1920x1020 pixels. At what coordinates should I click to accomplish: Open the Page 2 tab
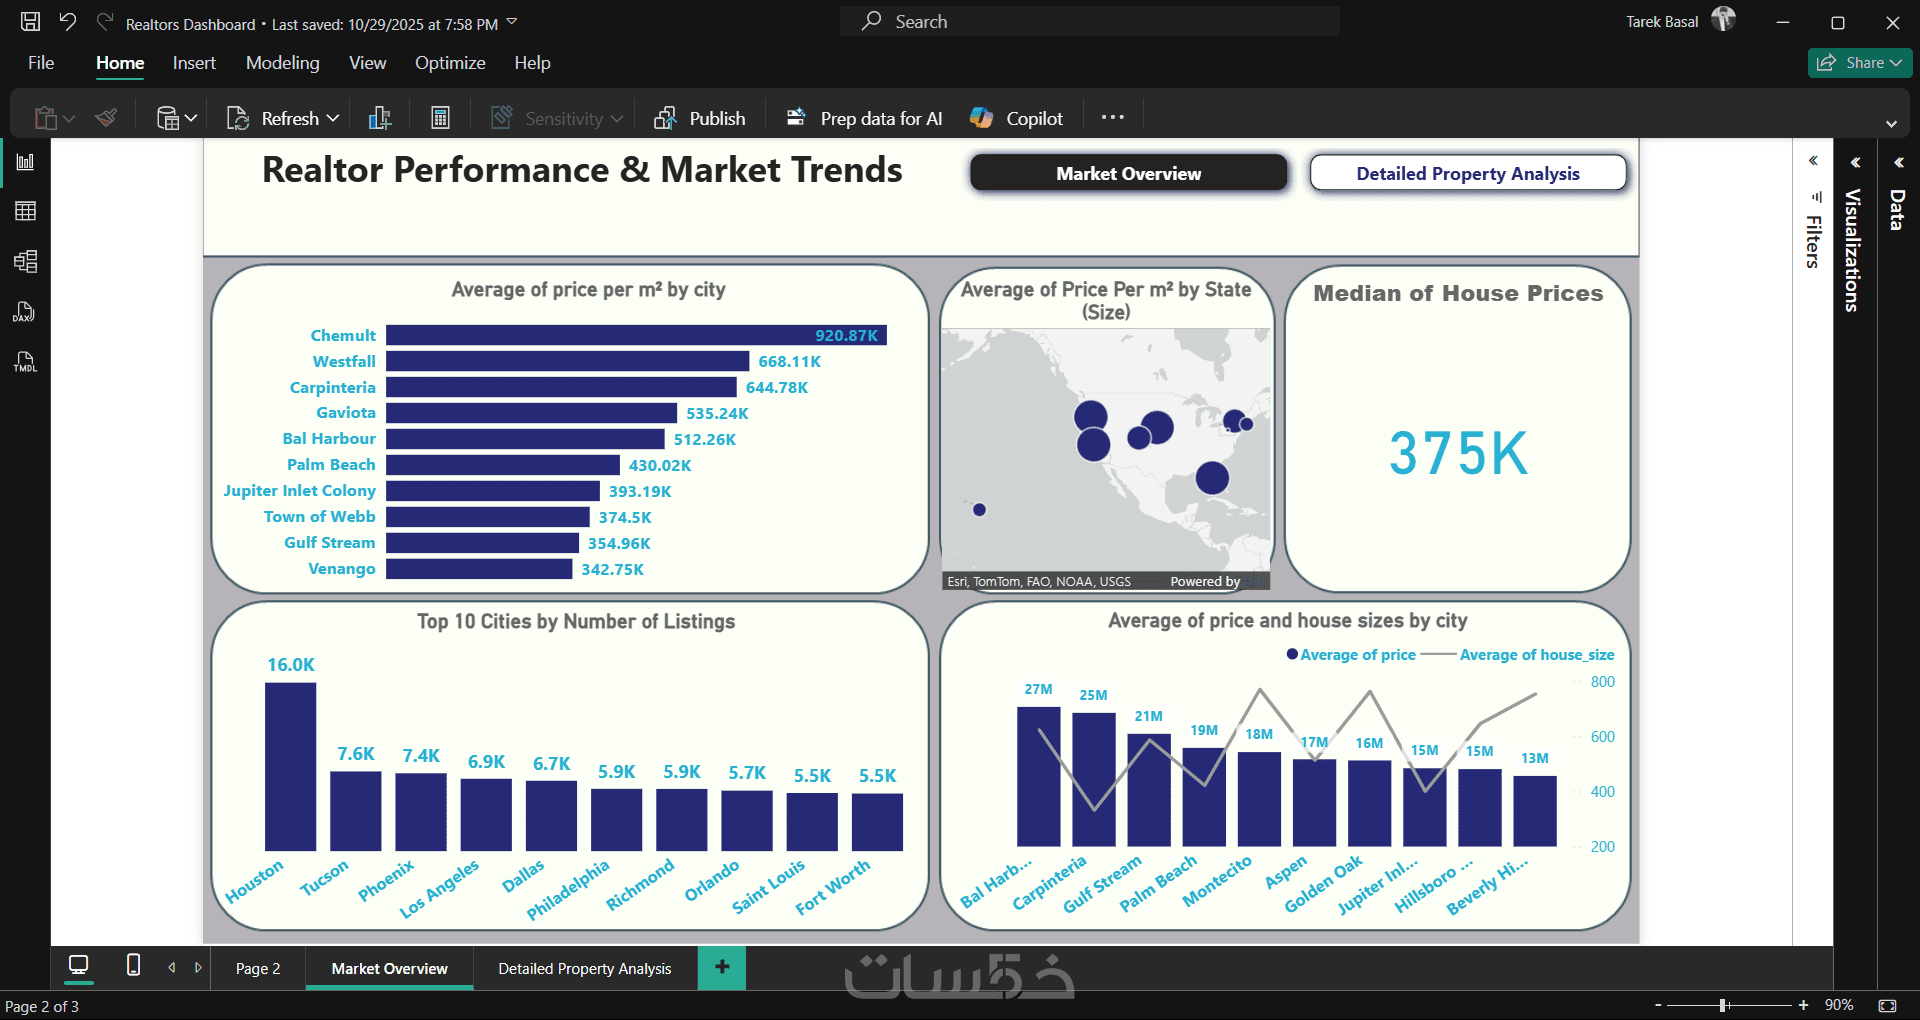258,968
